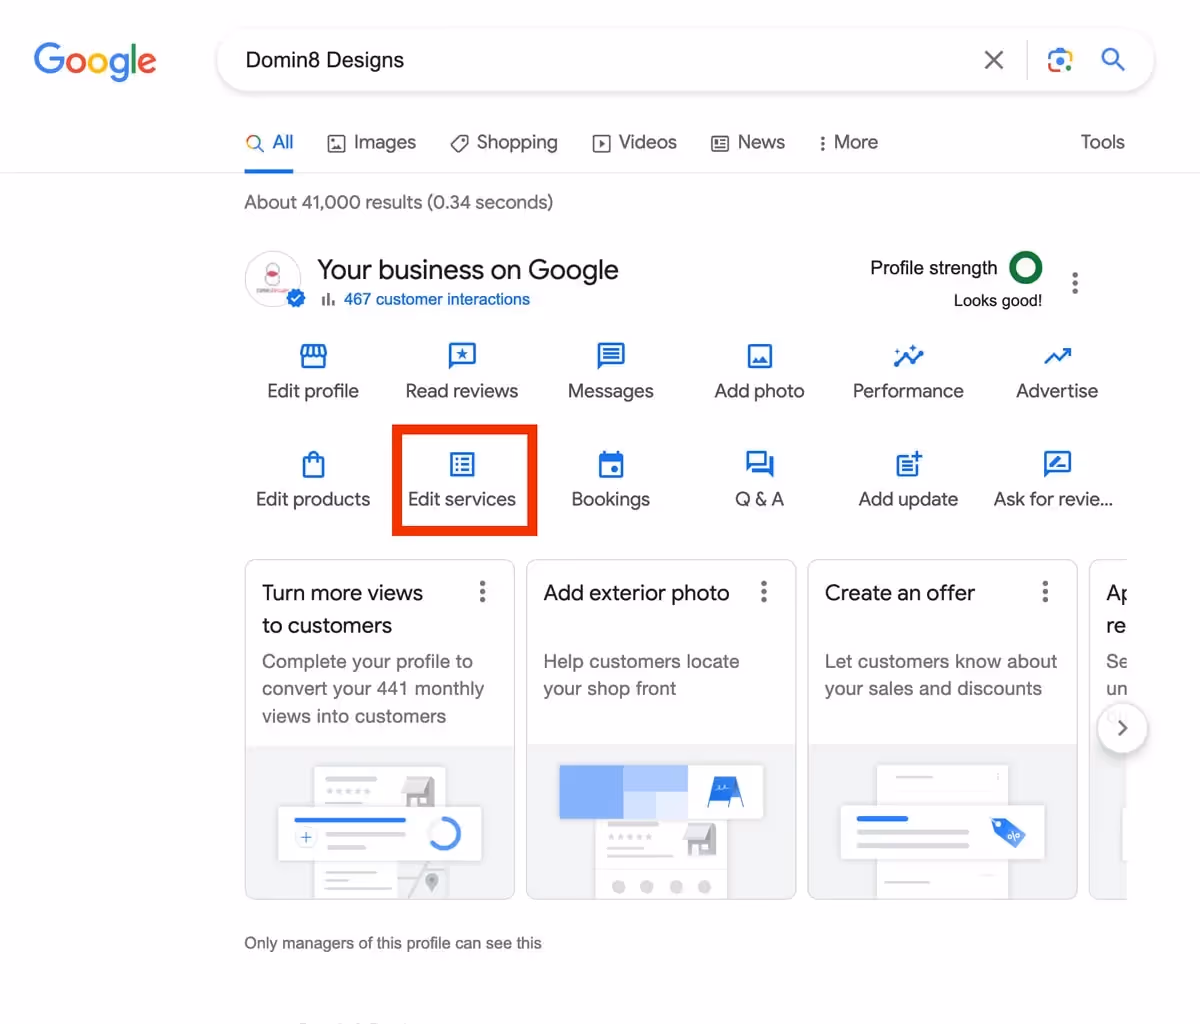This screenshot has height=1024, width=1200.
Task: Clear the search box with X icon
Action: tap(993, 60)
